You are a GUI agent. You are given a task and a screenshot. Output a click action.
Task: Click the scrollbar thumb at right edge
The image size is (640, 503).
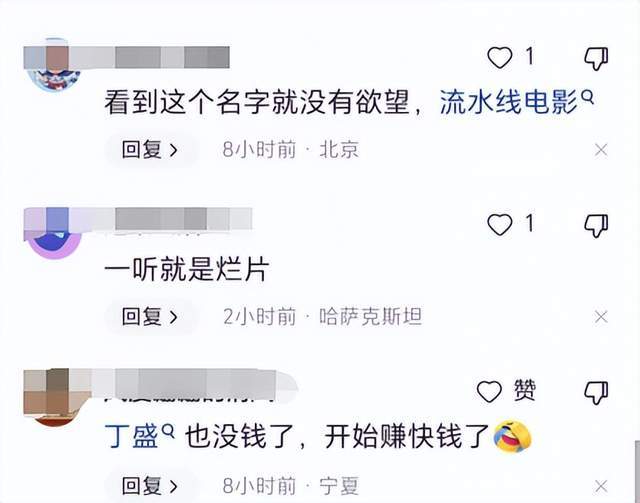[x=637, y=472]
